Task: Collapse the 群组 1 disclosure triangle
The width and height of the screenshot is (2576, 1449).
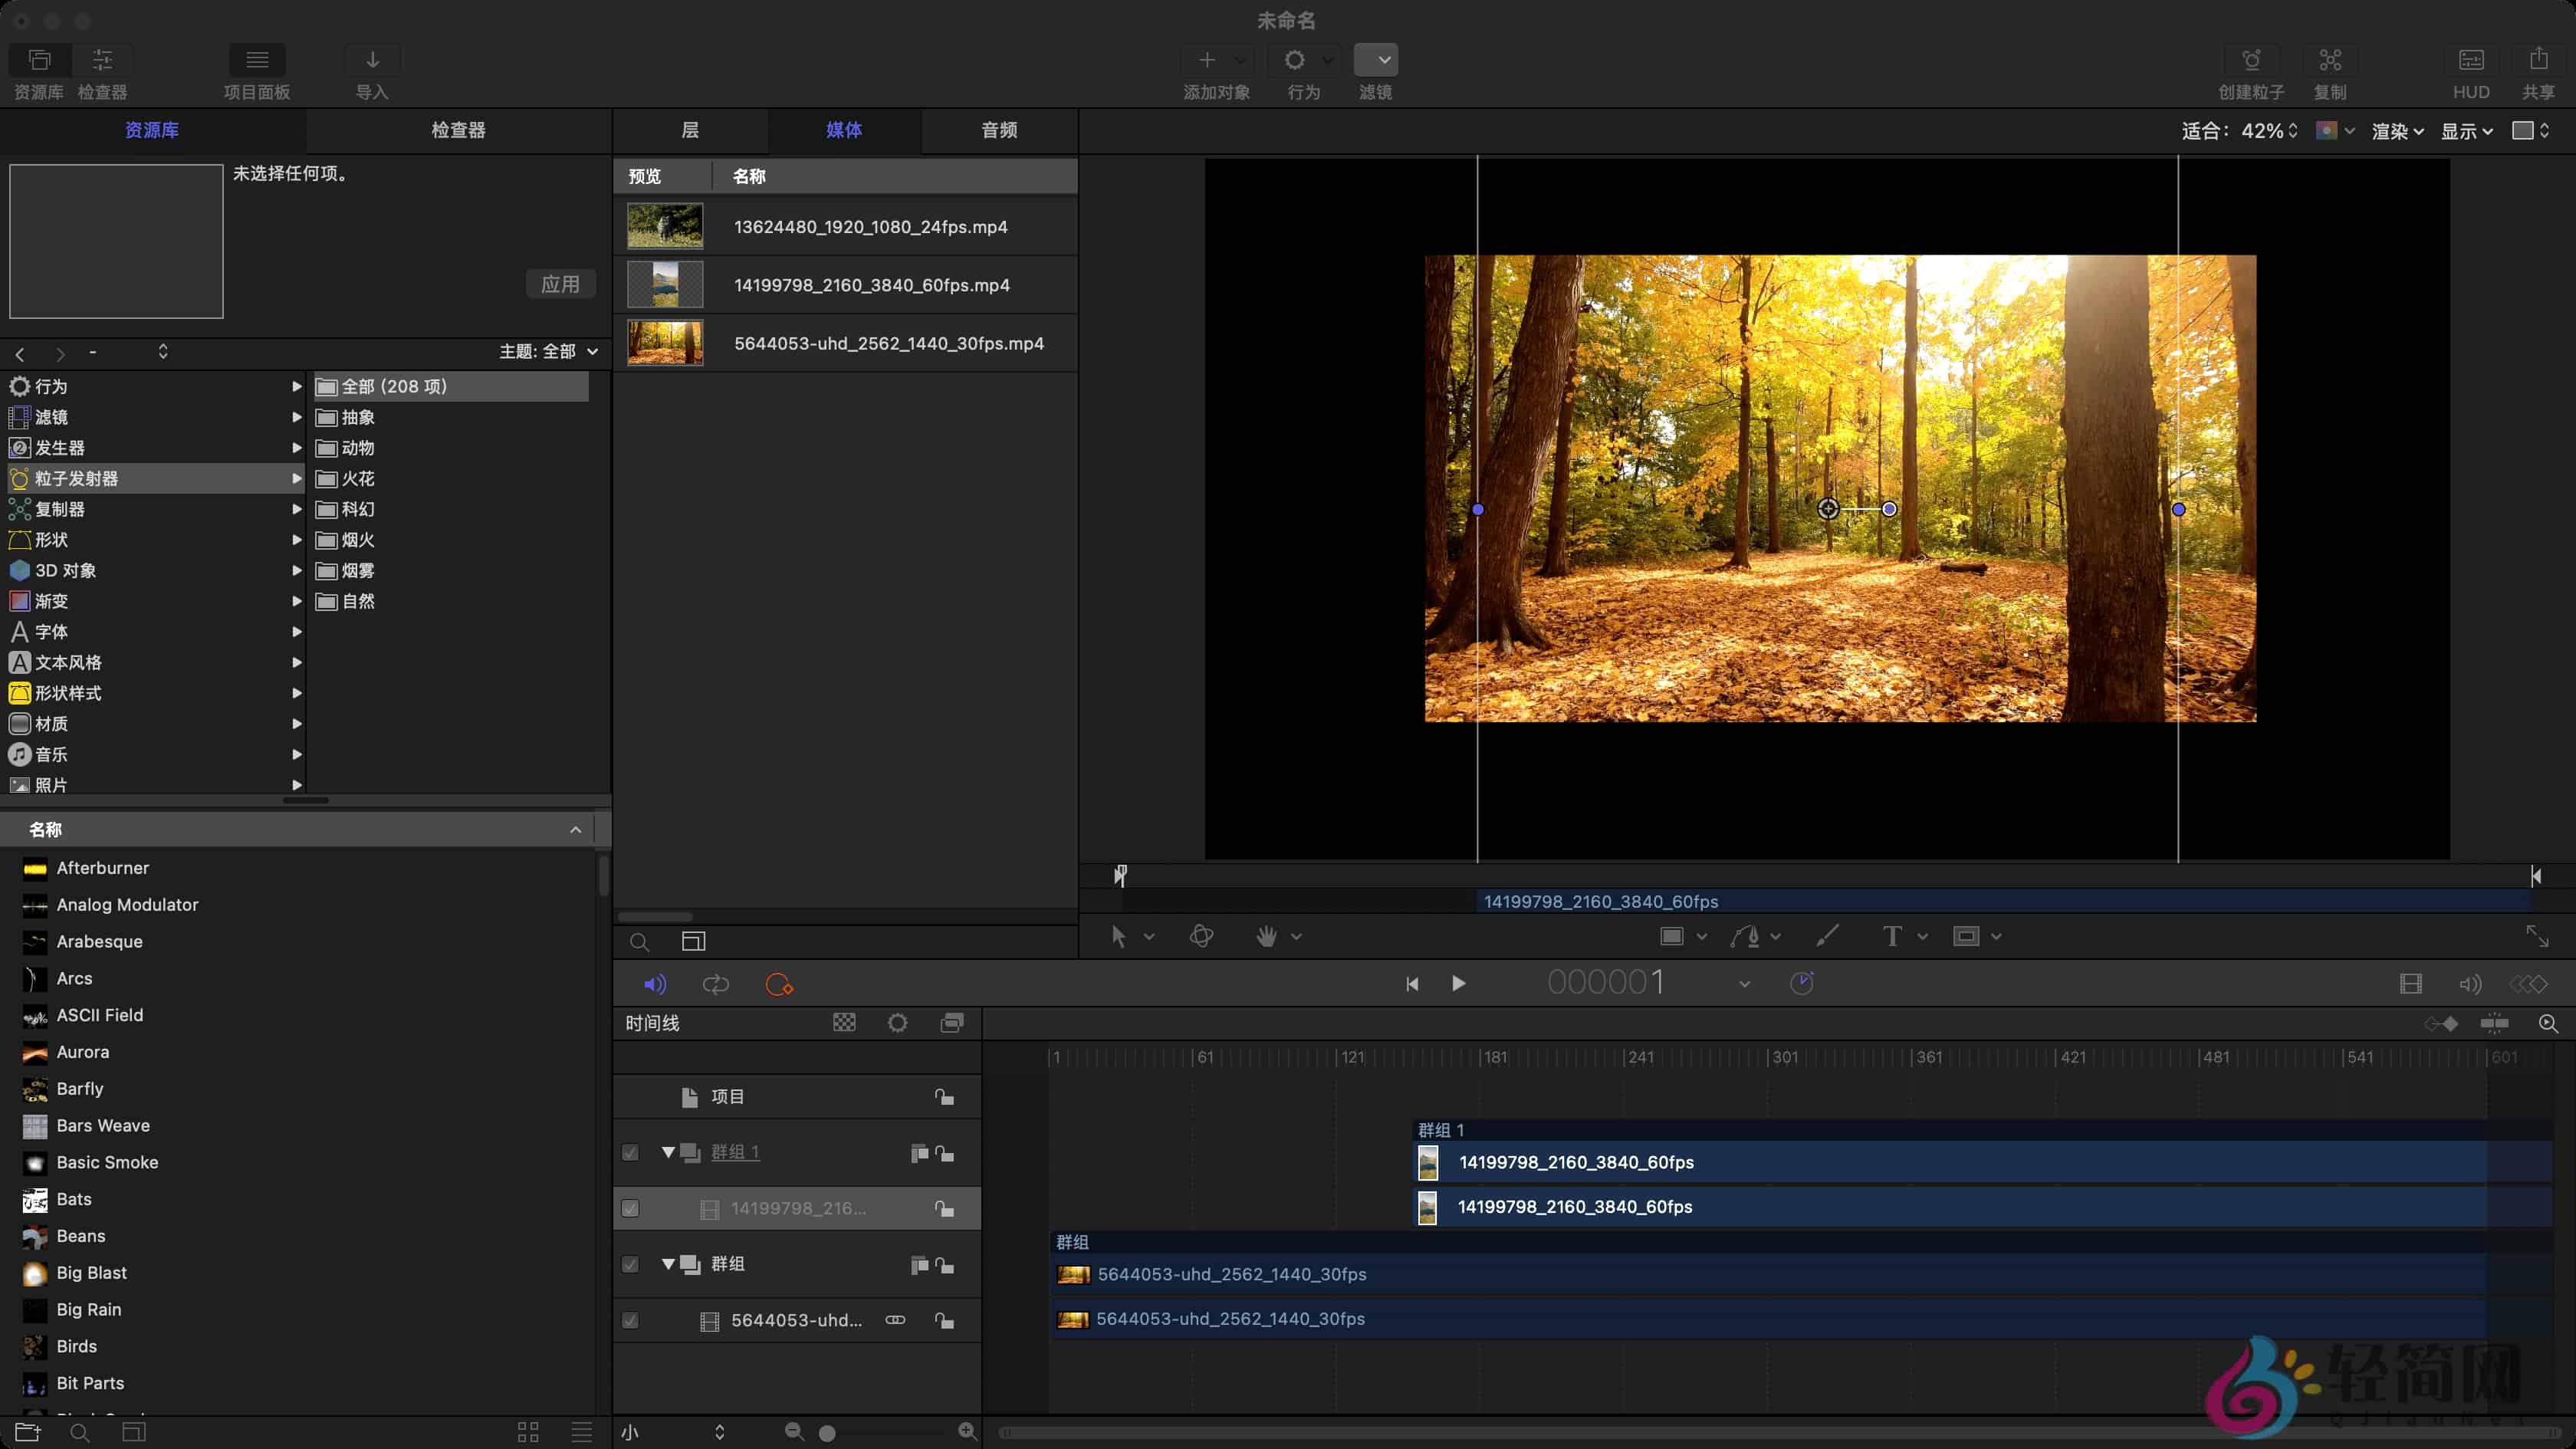Action: (x=668, y=1152)
